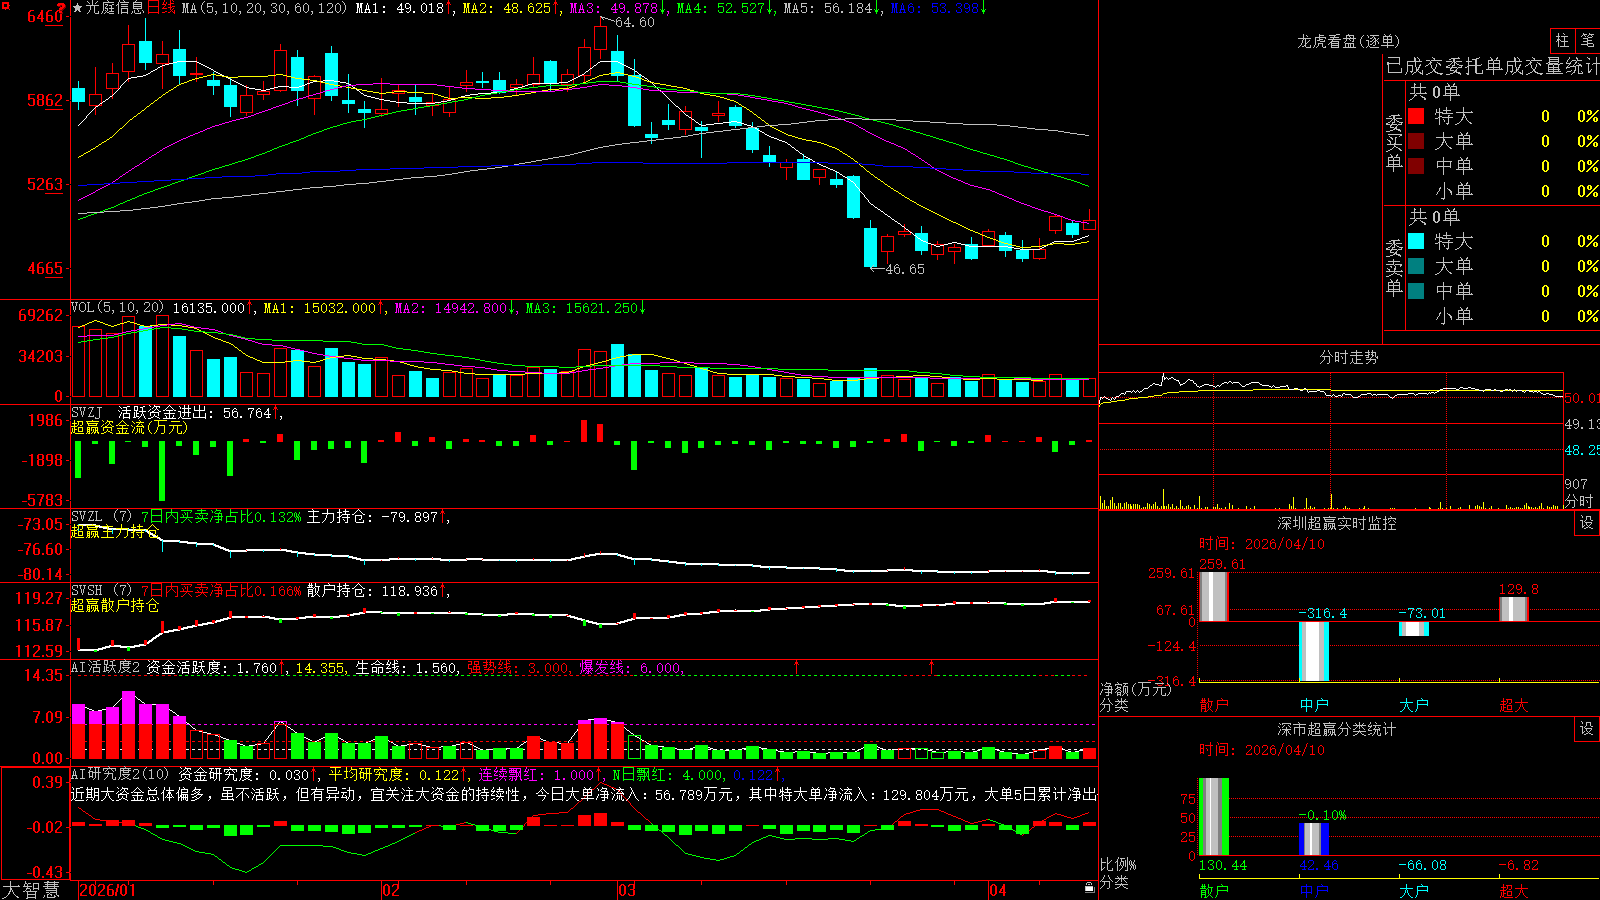Click the teal 大单 swatch under 委卖单
The height and width of the screenshot is (900, 1600).
[1416, 266]
